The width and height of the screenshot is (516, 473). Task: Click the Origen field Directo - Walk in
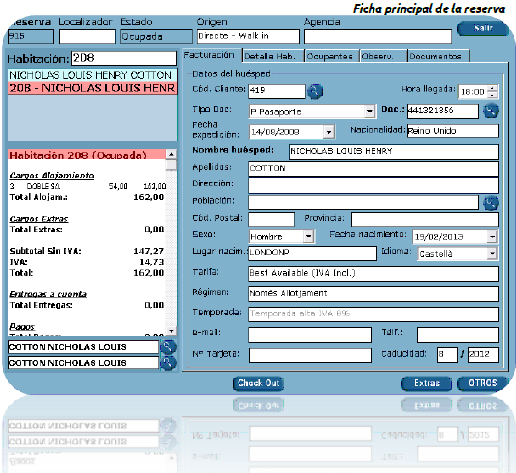point(248,36)
